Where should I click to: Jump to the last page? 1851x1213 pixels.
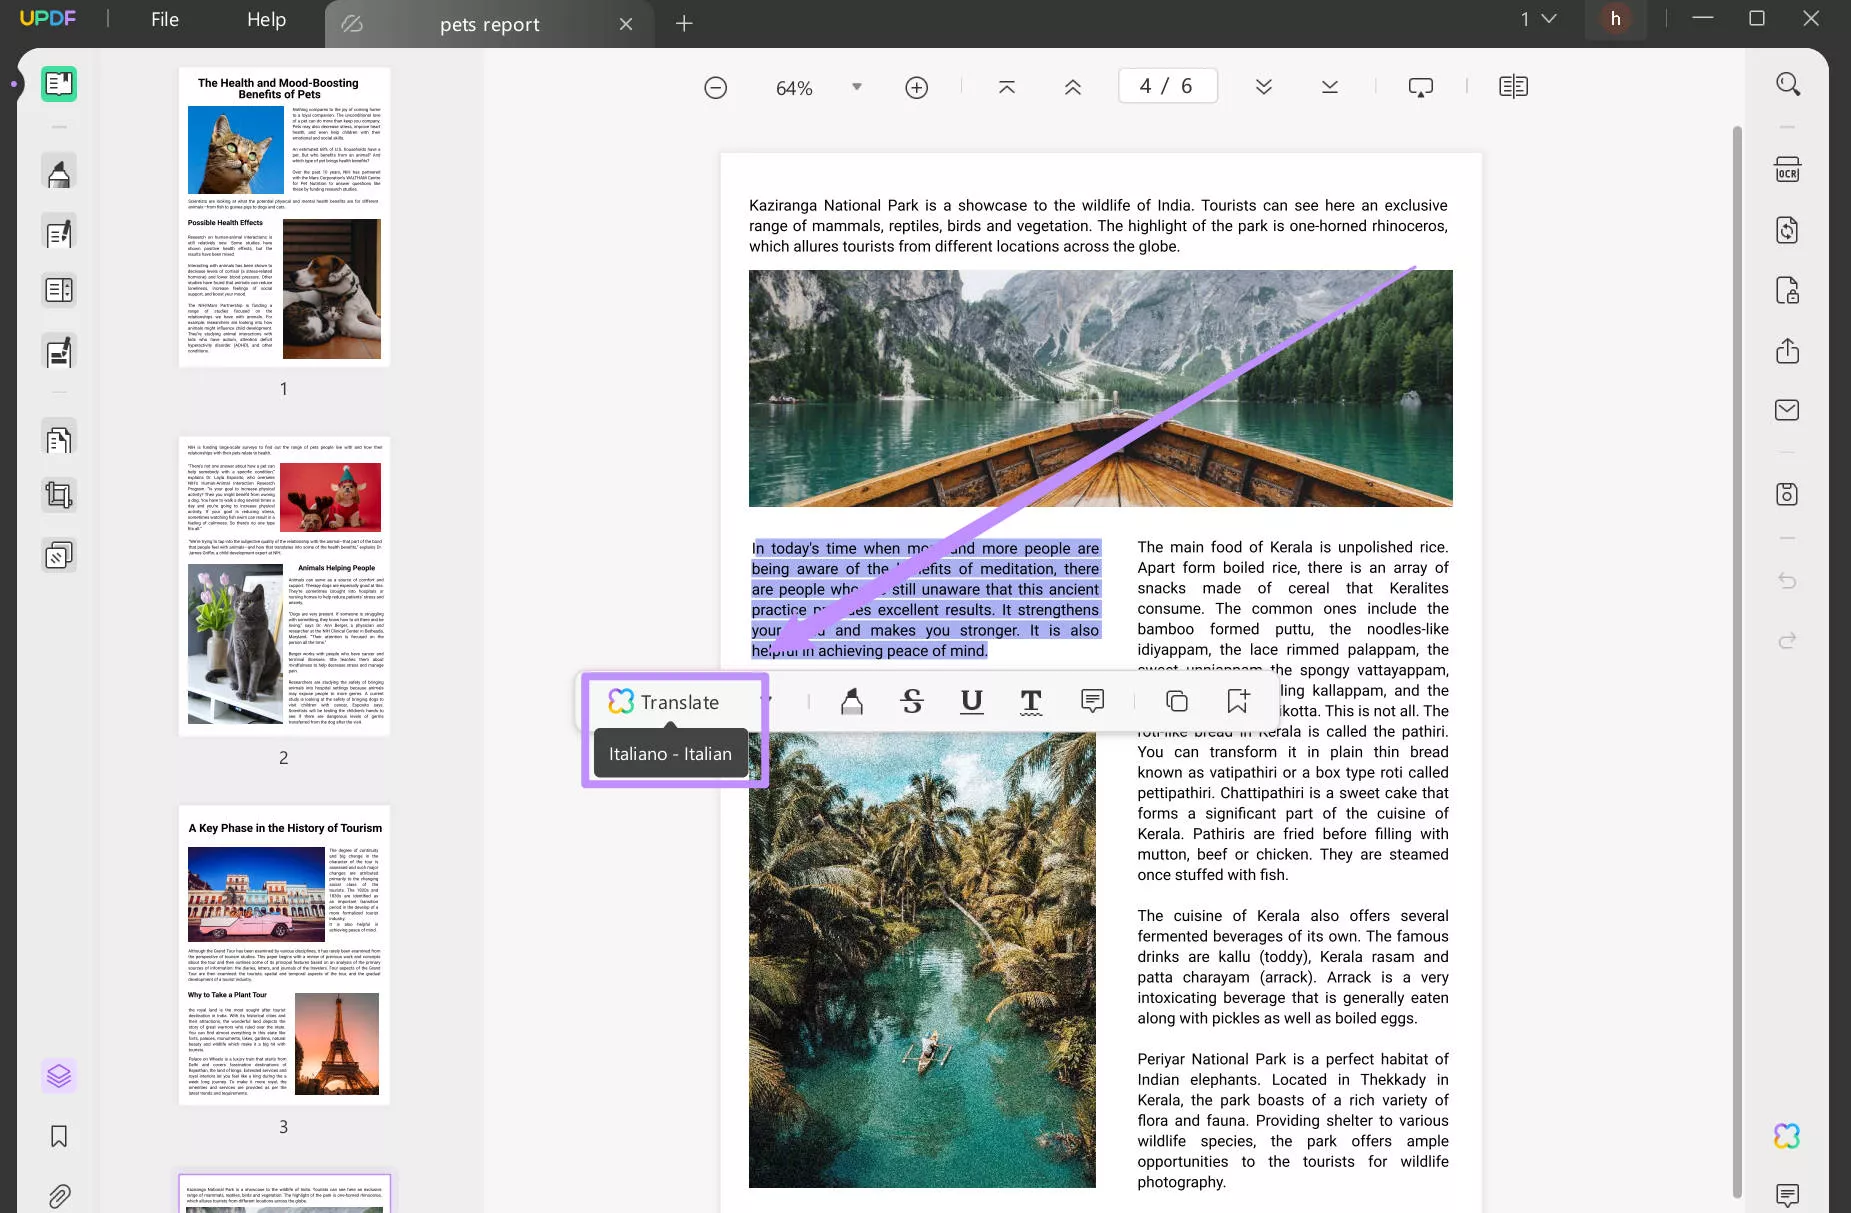pyautogui.click(x=1330, y=88)
